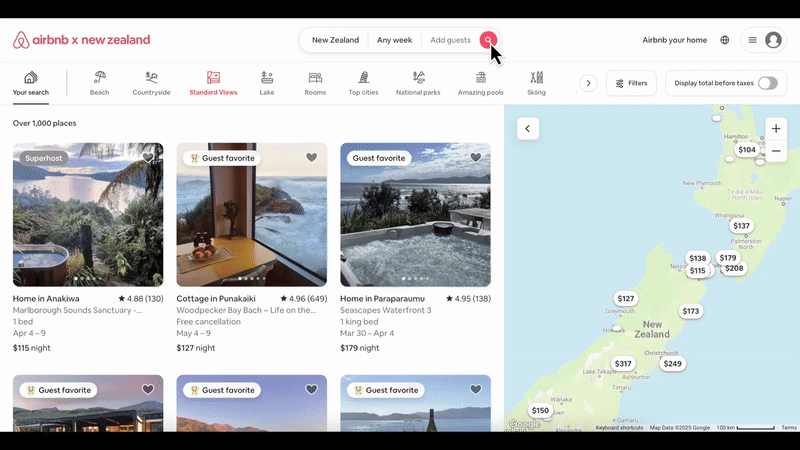
Task: Select the Amazing pools category icon
Action: tap(481, 77)
